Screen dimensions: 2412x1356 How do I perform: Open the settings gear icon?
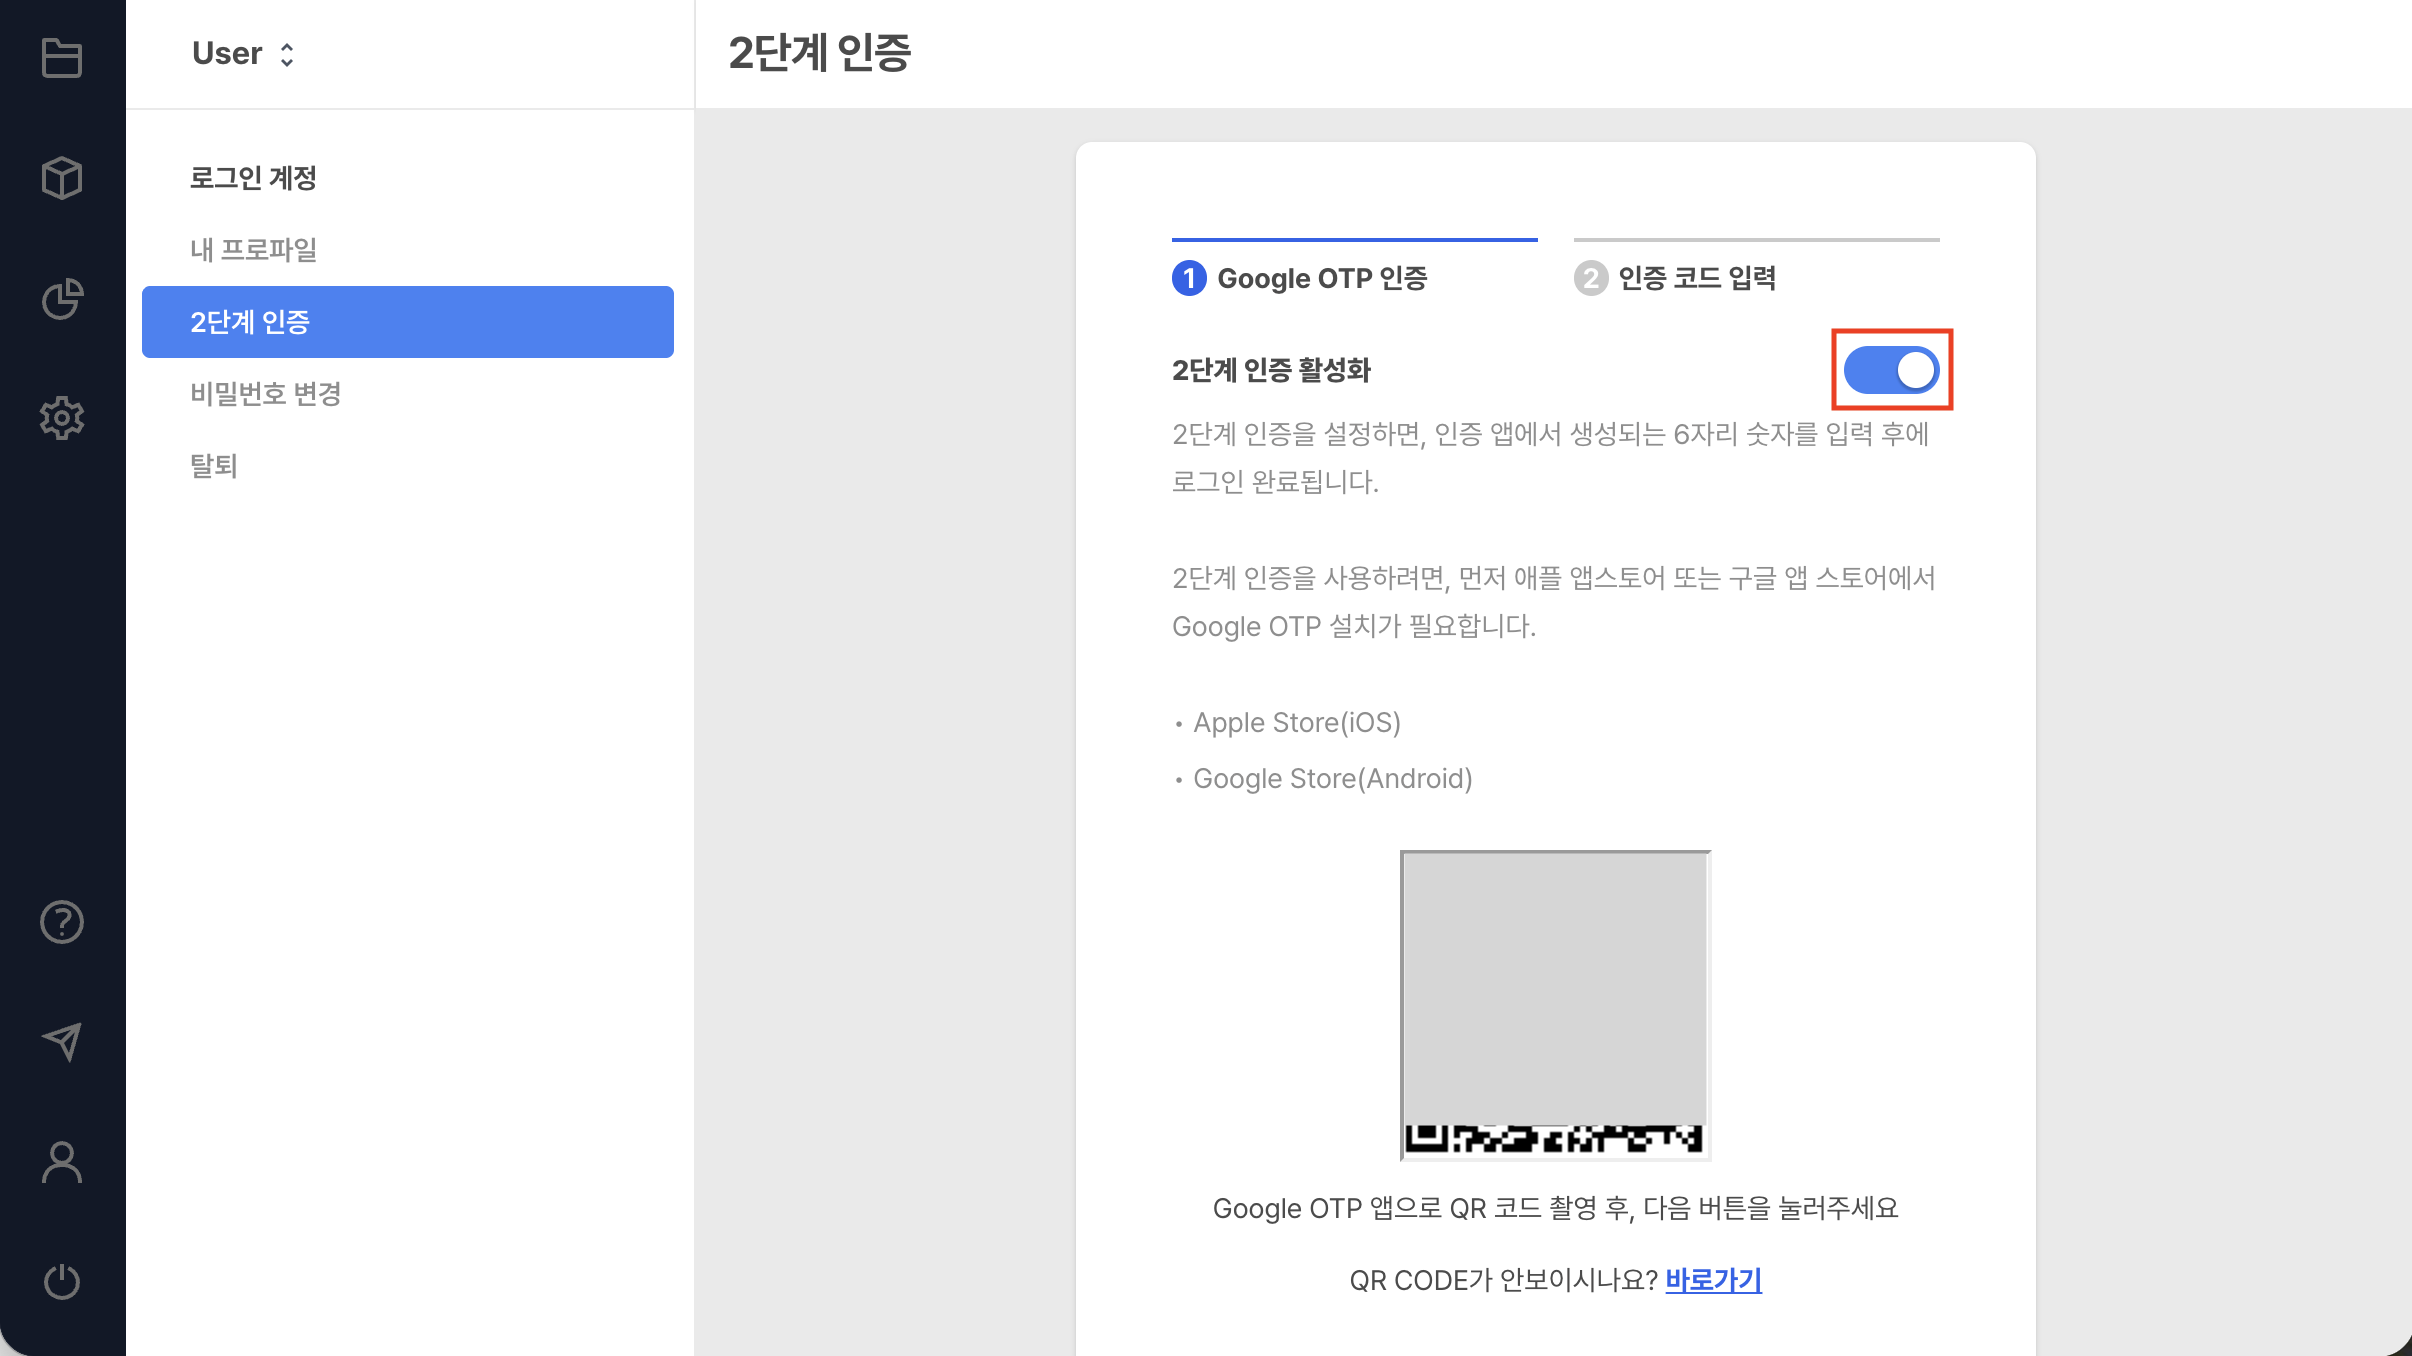click(x=62, y=418)
